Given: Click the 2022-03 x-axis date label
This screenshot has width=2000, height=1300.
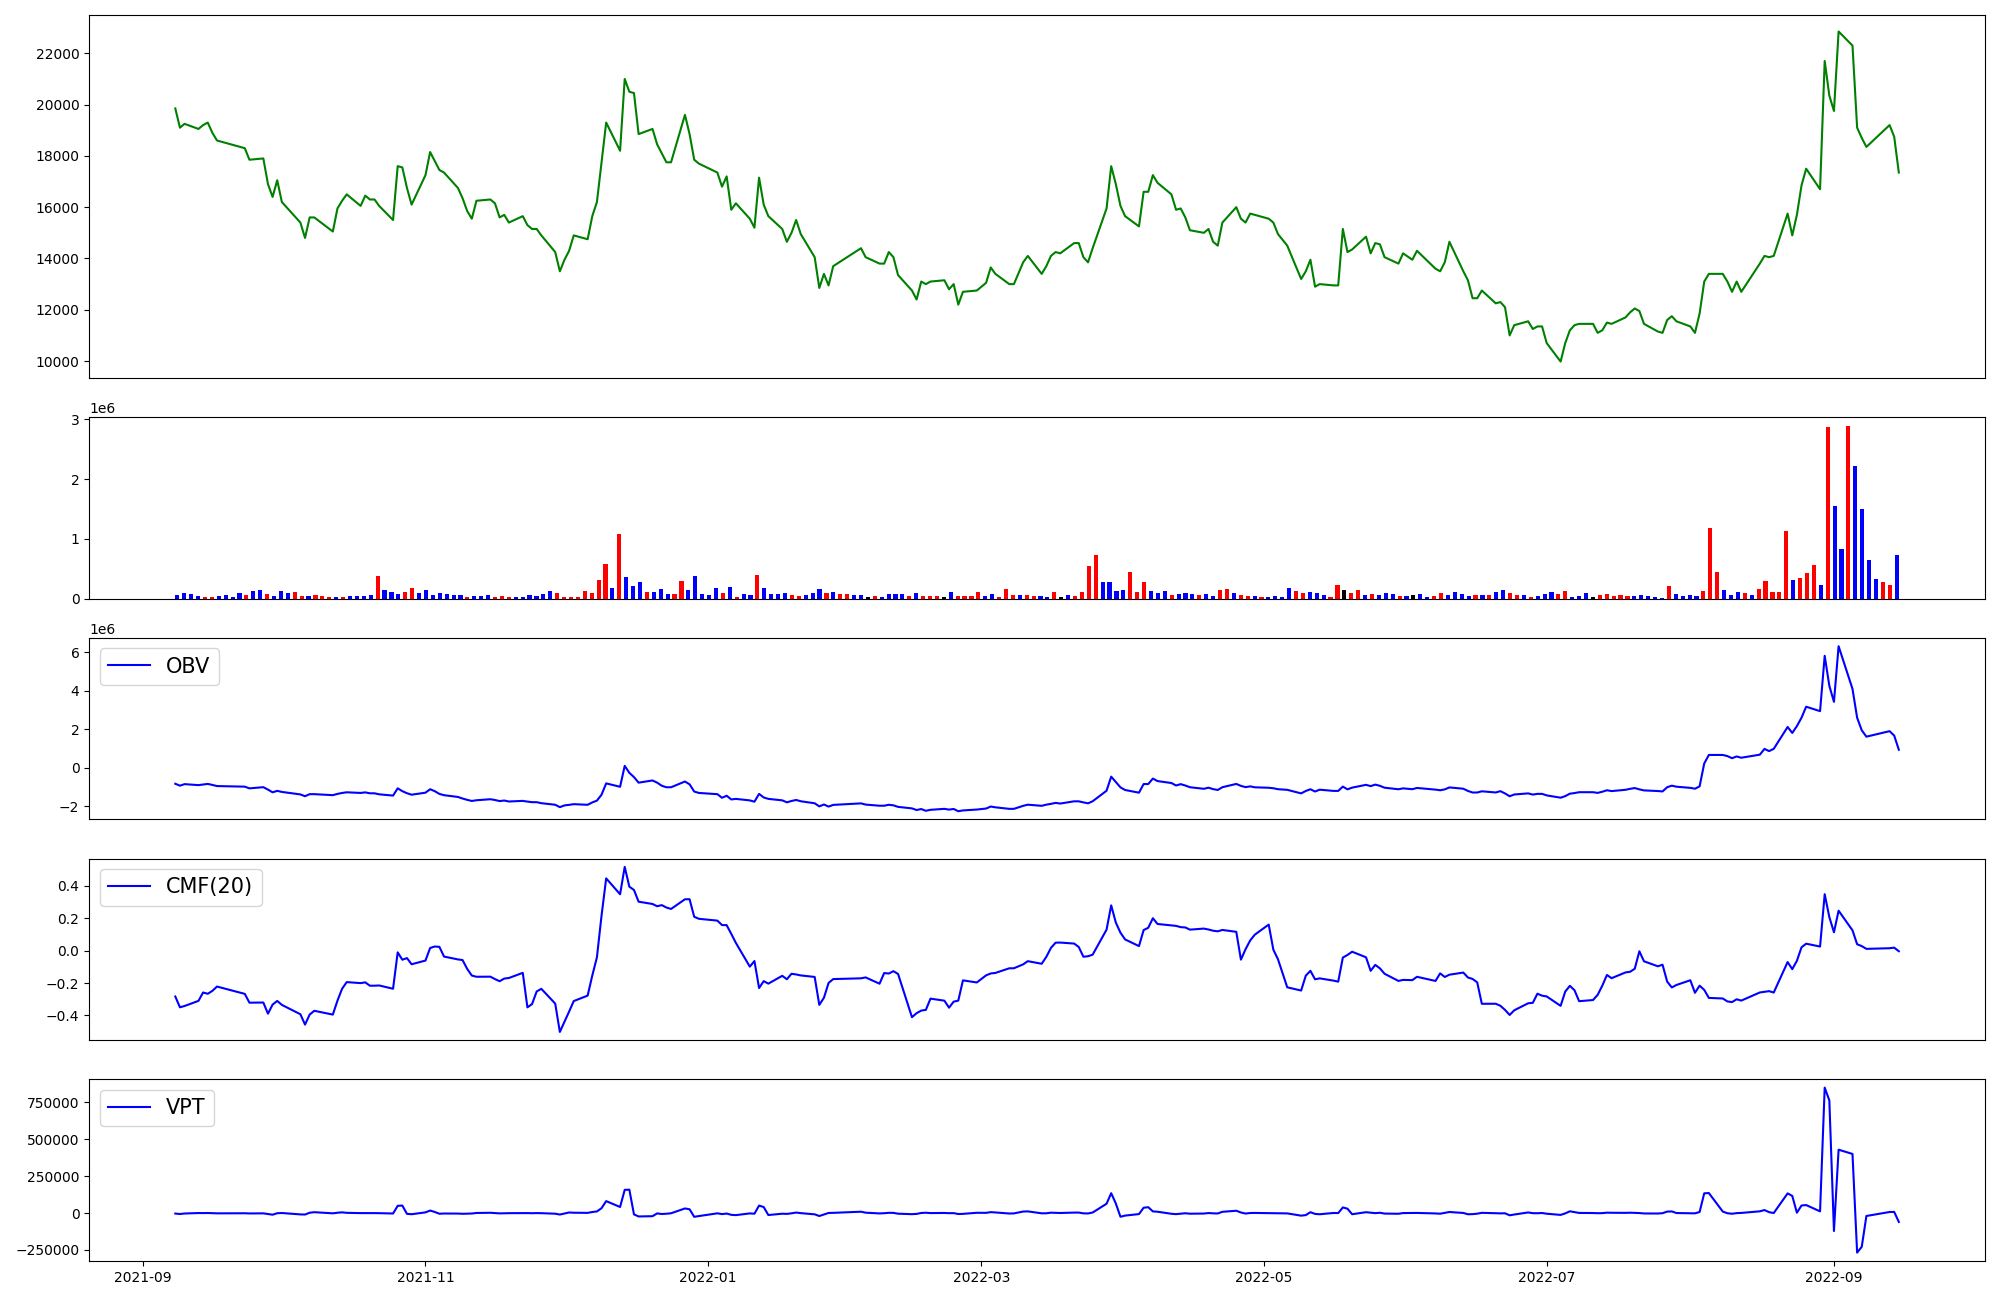Looking at the screenshot, I should (x=981, y=1276).
